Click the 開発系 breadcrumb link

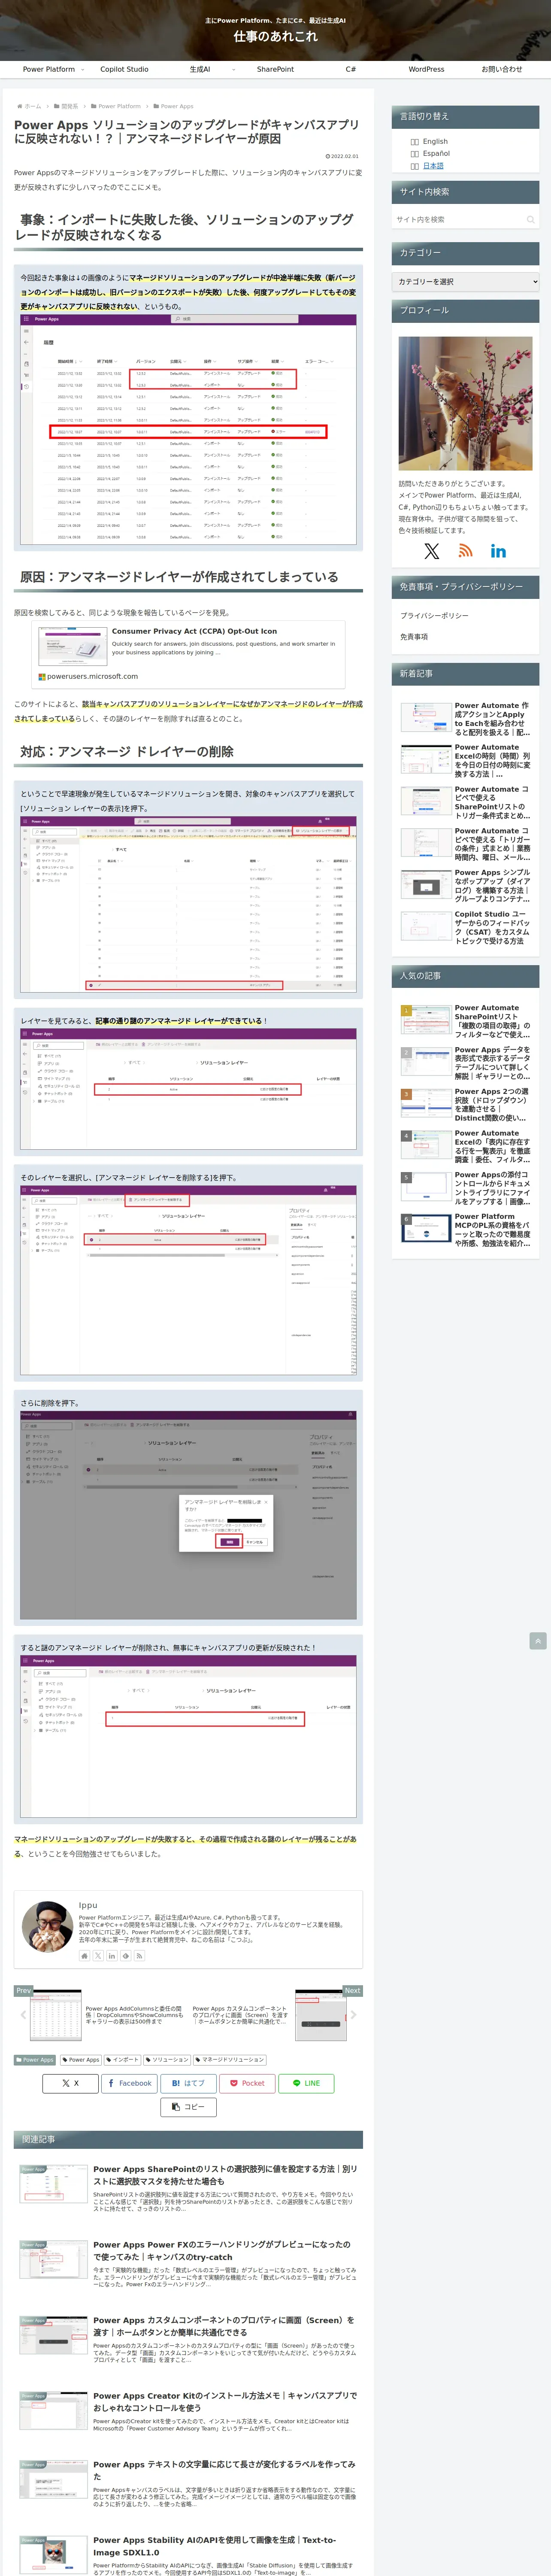tap(69, 106)
